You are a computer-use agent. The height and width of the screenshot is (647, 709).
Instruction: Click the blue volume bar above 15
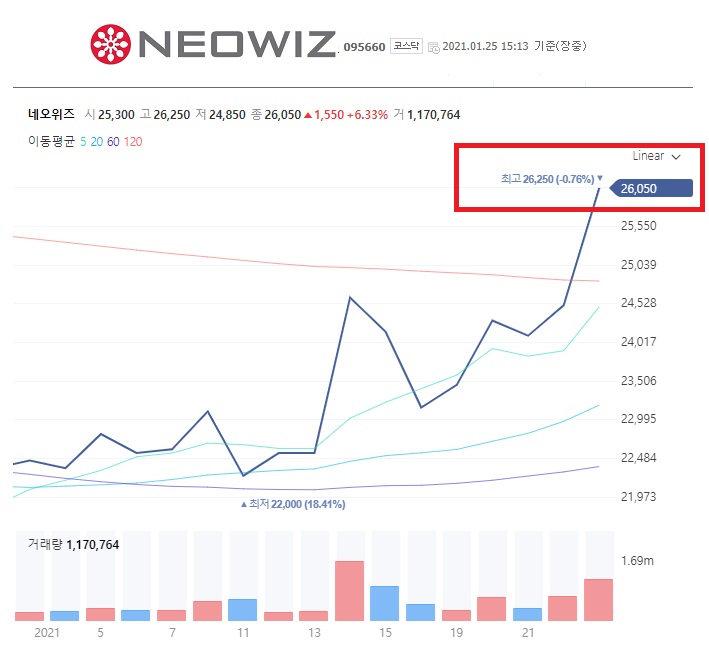coord(384,604)
